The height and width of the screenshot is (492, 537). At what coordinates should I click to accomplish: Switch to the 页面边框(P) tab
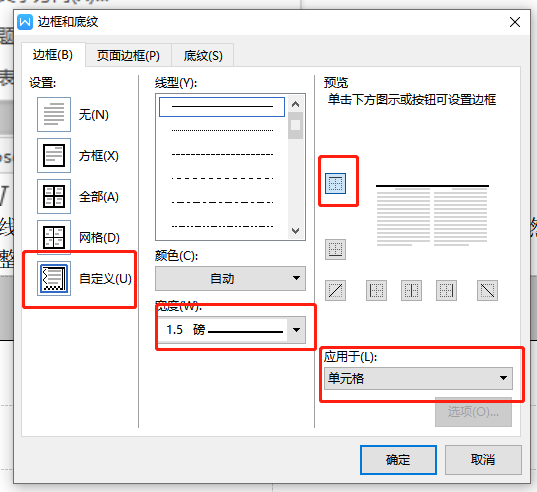tap(128, 55)
